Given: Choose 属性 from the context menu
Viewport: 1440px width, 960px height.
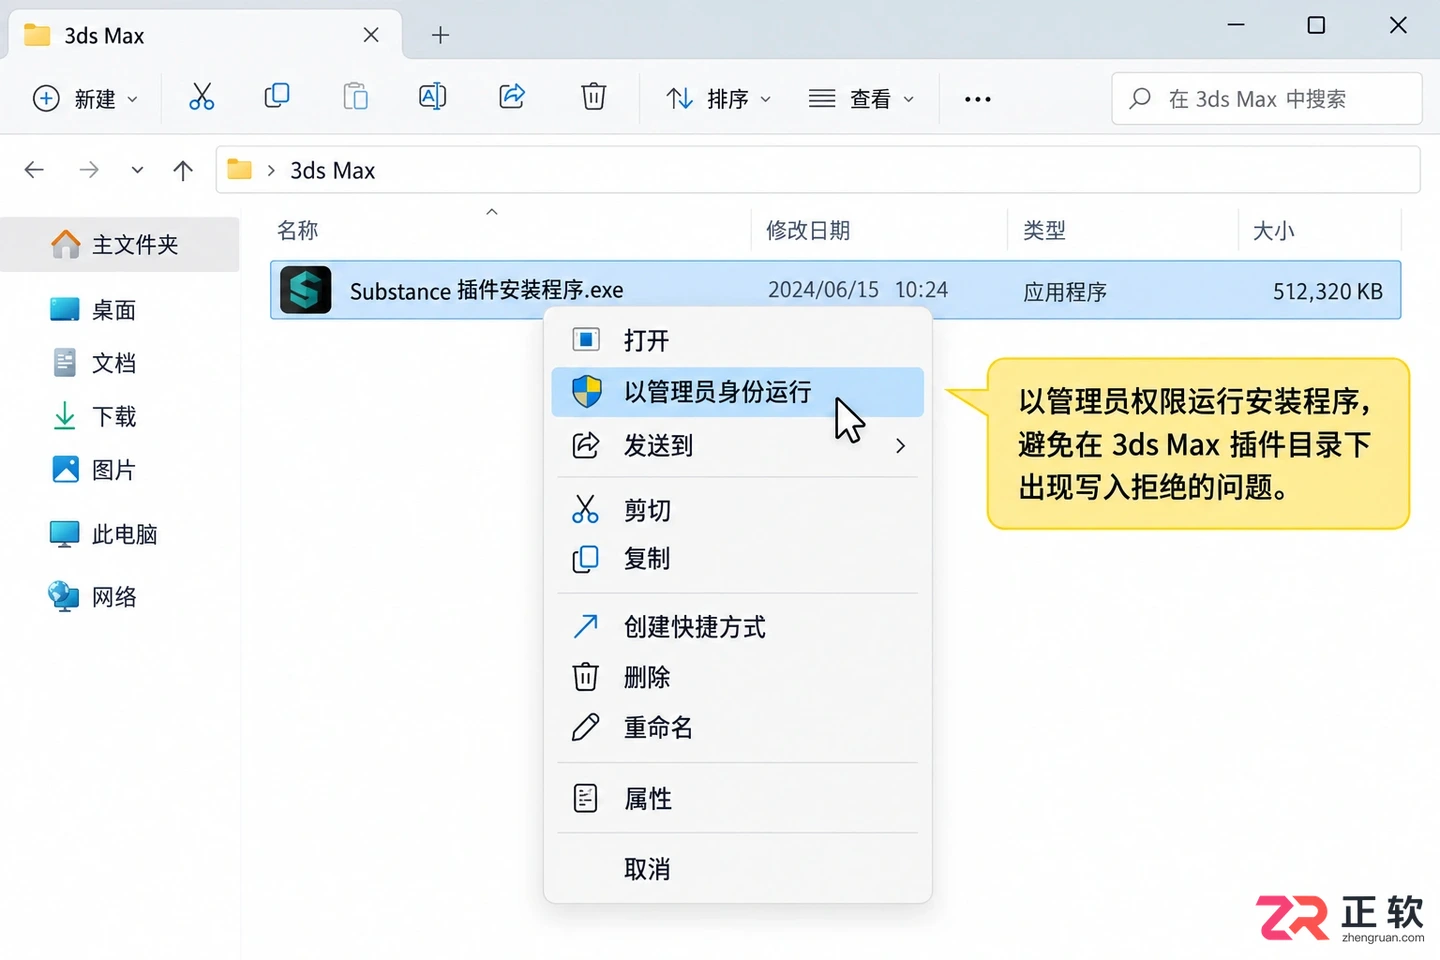Looking at the screenshot, I should point(738,799).
